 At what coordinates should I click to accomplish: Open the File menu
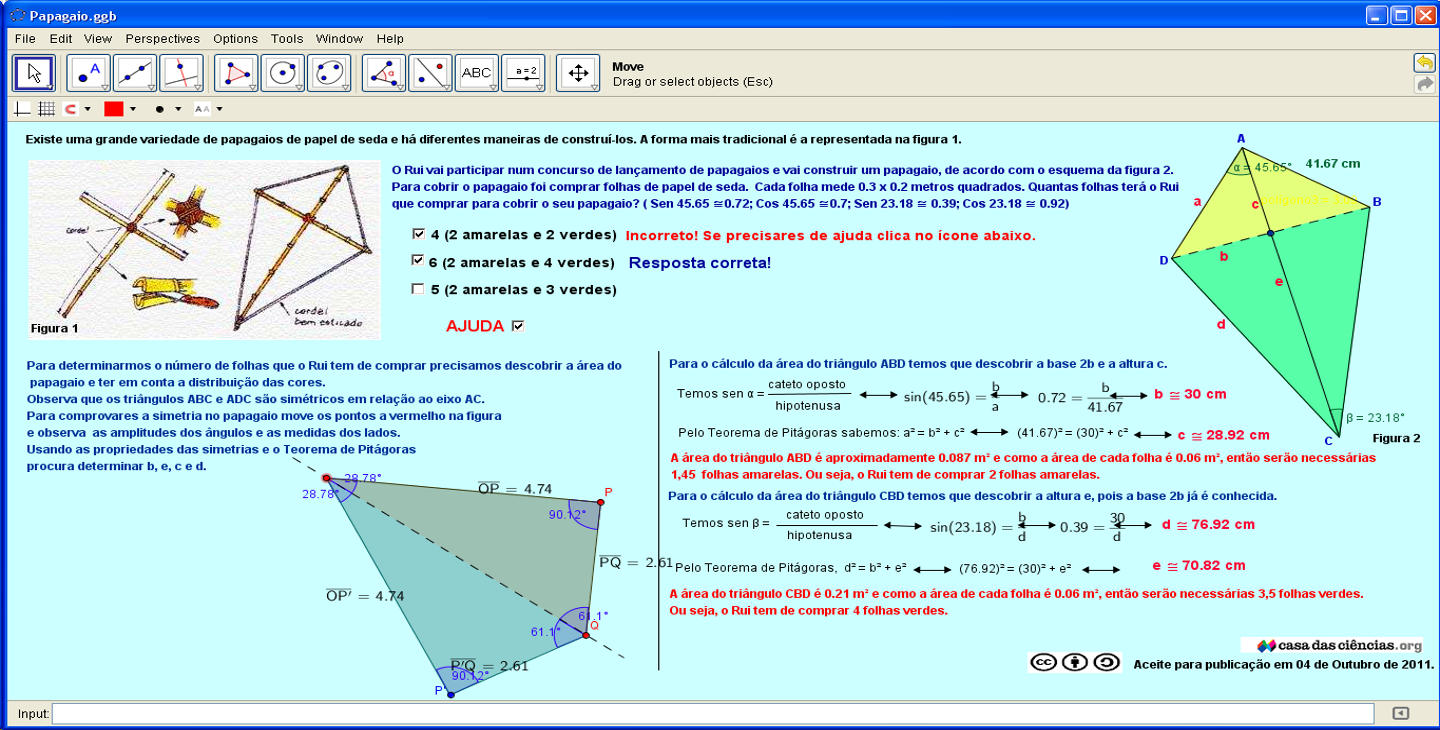[25, 39]
